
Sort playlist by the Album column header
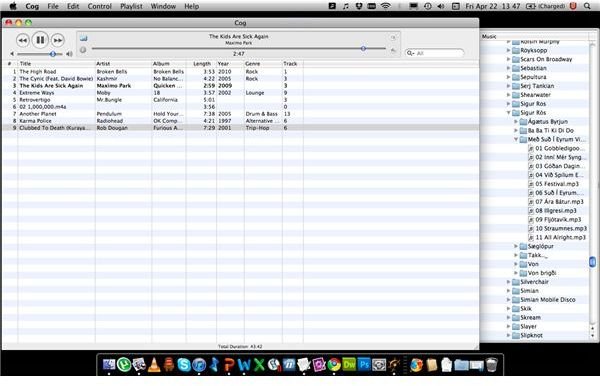(169, 64)
